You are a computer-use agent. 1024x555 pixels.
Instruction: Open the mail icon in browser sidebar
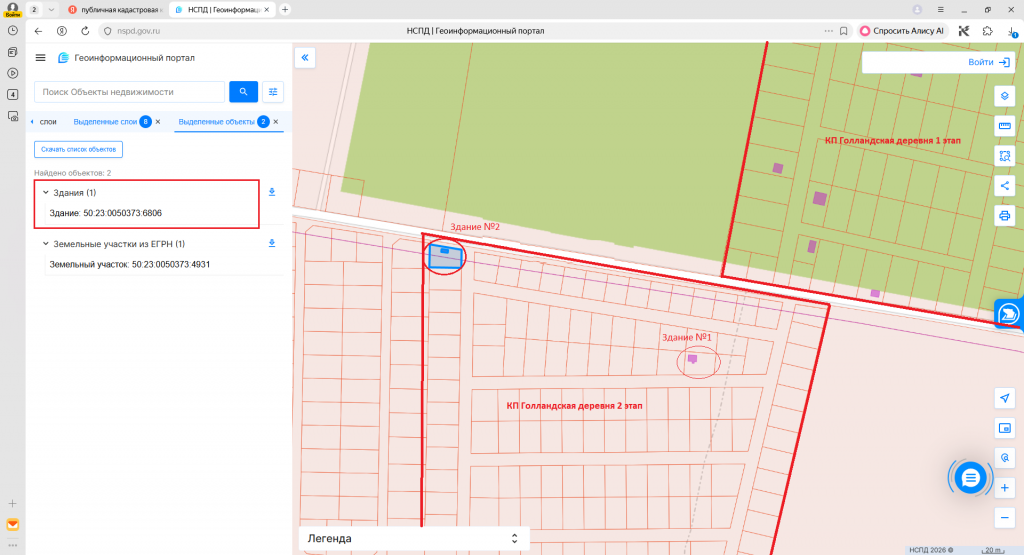tap(12, 525)
